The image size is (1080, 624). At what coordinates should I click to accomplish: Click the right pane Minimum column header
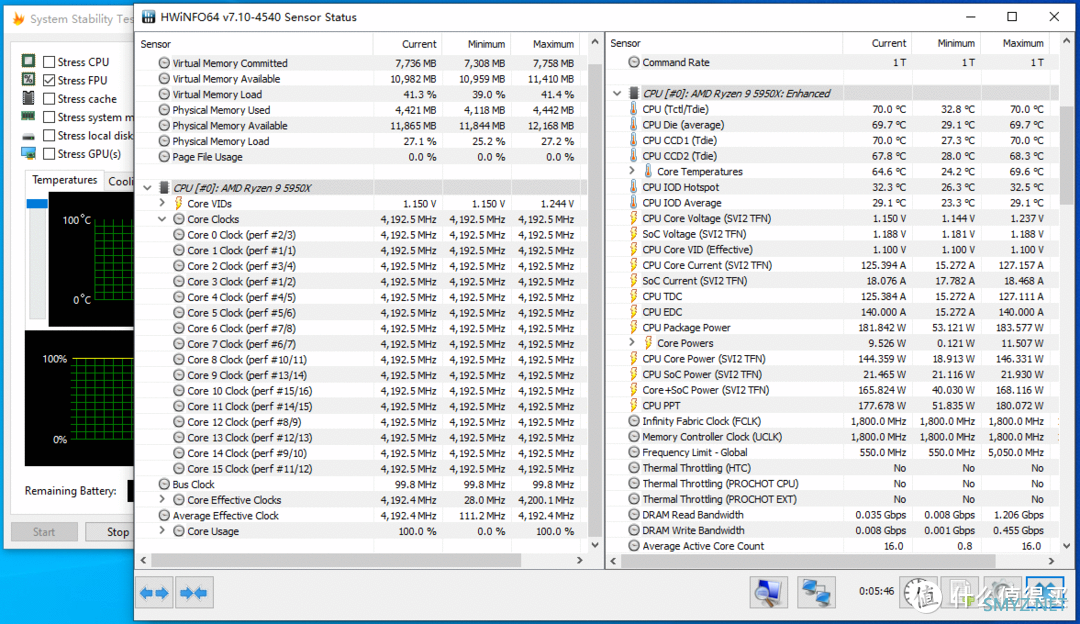click(x=946, y=43)
